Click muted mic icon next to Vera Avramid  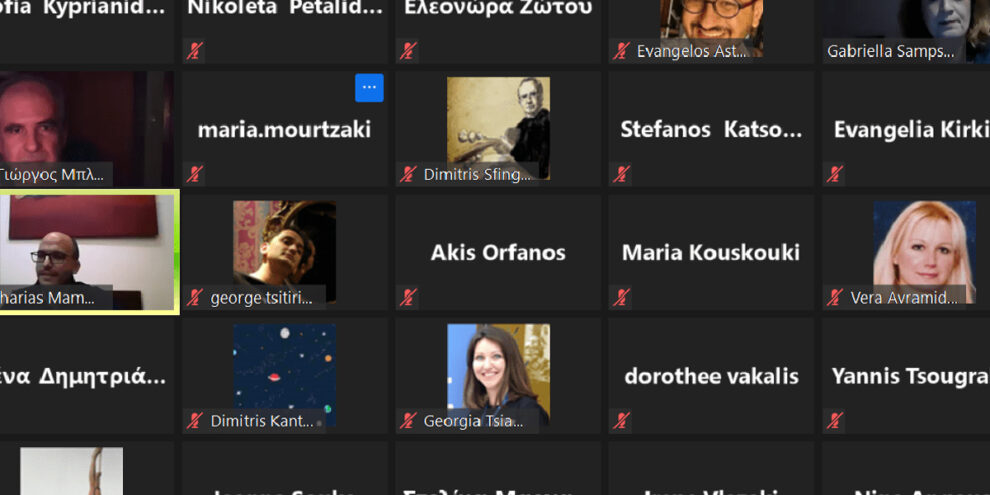(835, 297)
